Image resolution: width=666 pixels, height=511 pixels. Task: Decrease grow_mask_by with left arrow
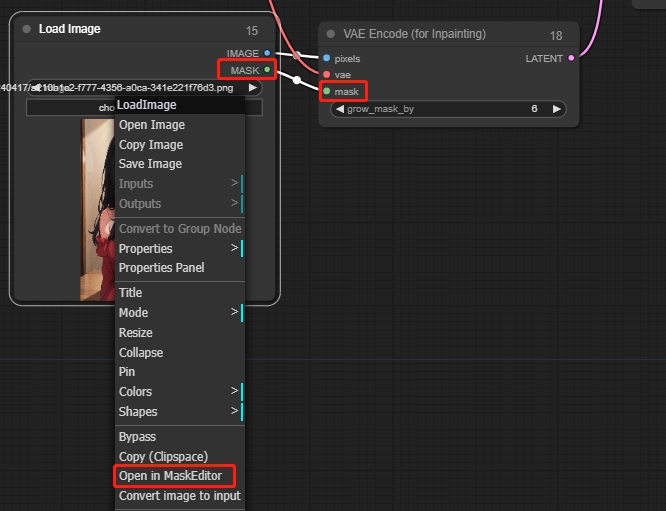(x=340, y=109)
